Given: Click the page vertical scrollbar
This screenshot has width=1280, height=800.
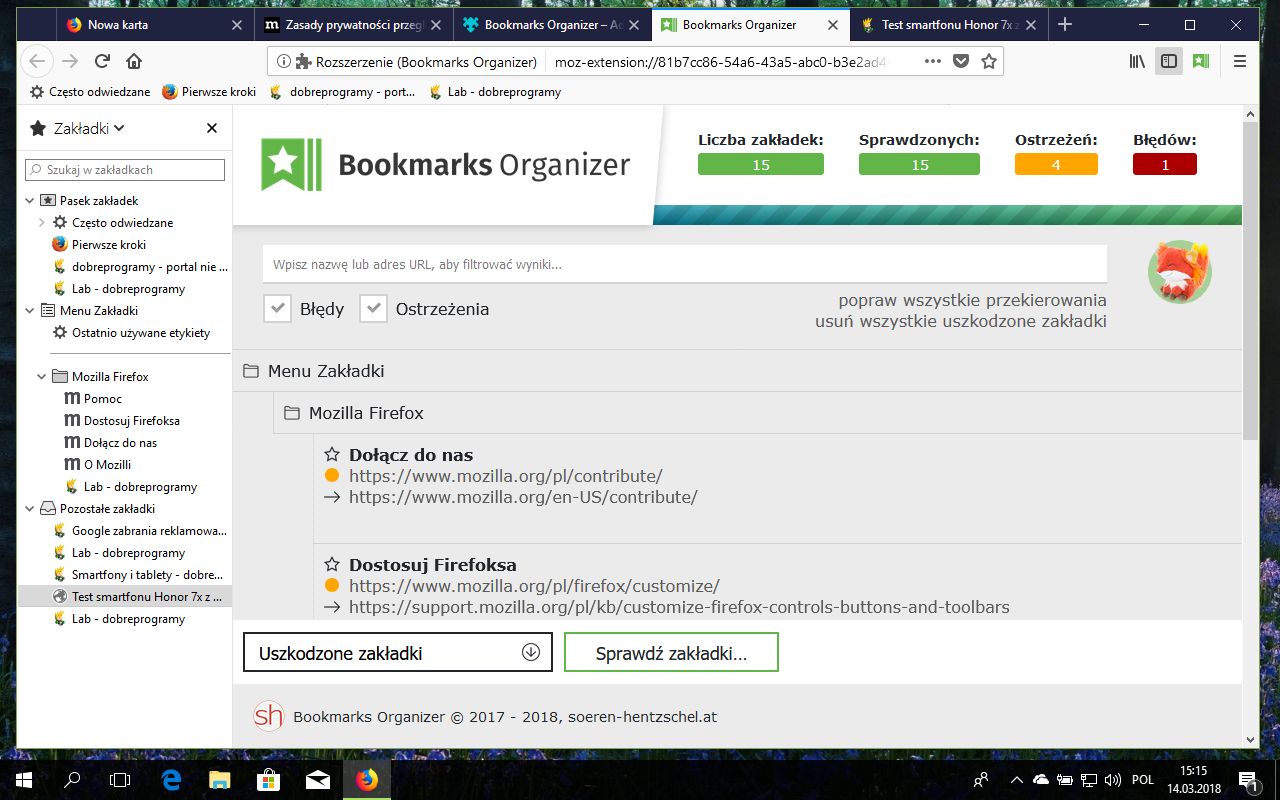Looking at the screenshot, I should [x=1250, y=280].
